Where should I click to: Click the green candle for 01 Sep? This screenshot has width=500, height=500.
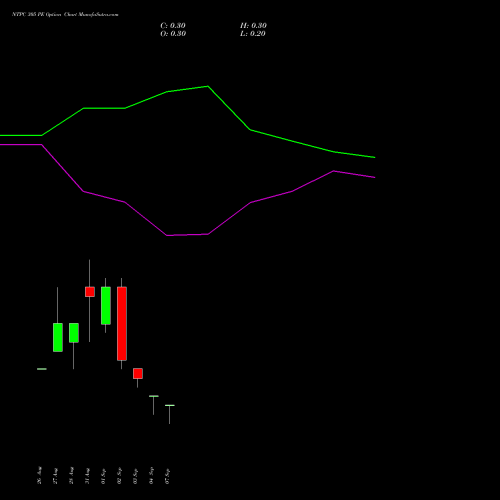(x=106, y=305)
